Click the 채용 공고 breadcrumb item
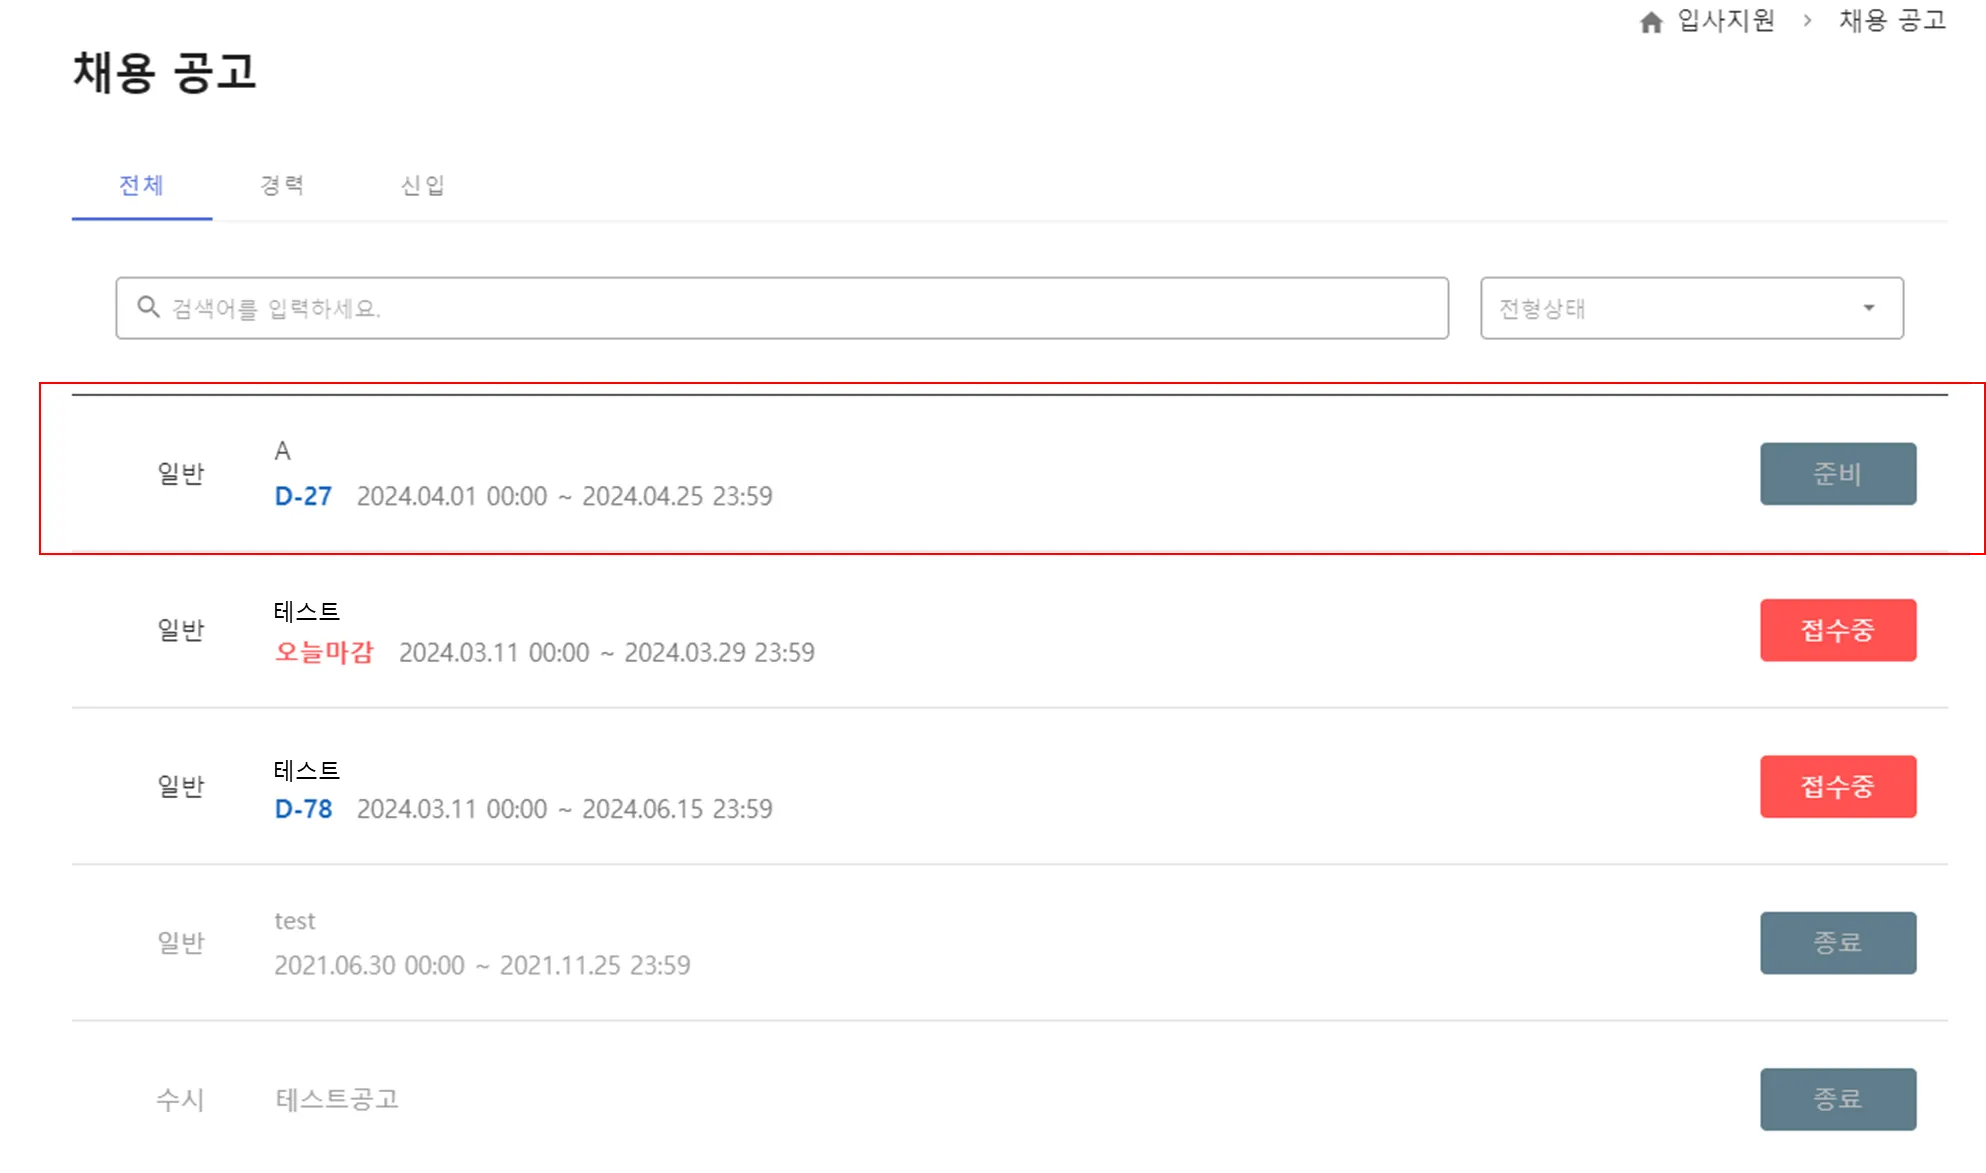Screen dimensions: 1986x1173 (1892, 21)
